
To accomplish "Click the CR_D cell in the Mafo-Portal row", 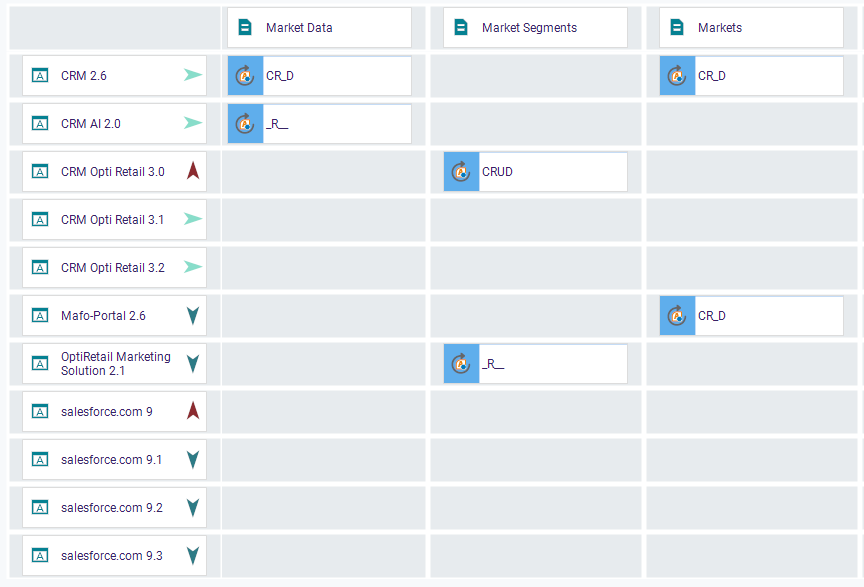I will click(x=768, y=316).
